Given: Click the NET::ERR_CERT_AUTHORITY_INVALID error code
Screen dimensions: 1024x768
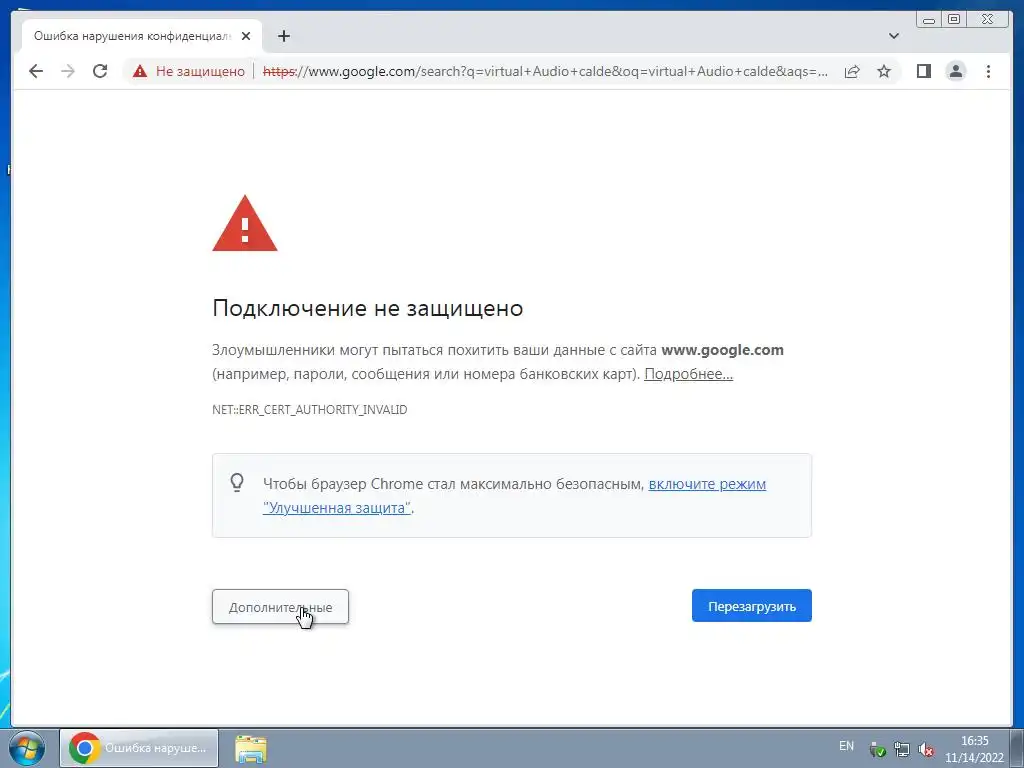Looking at the screenshot, I should pyautogui.click(x=310, y=409).
